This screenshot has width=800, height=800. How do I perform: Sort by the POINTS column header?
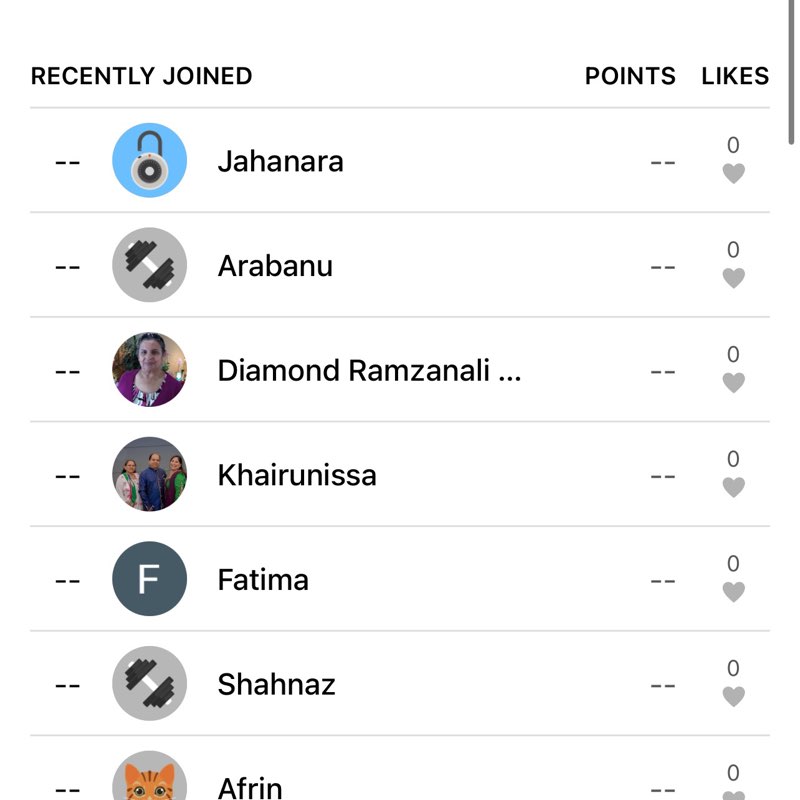[630, 76]
